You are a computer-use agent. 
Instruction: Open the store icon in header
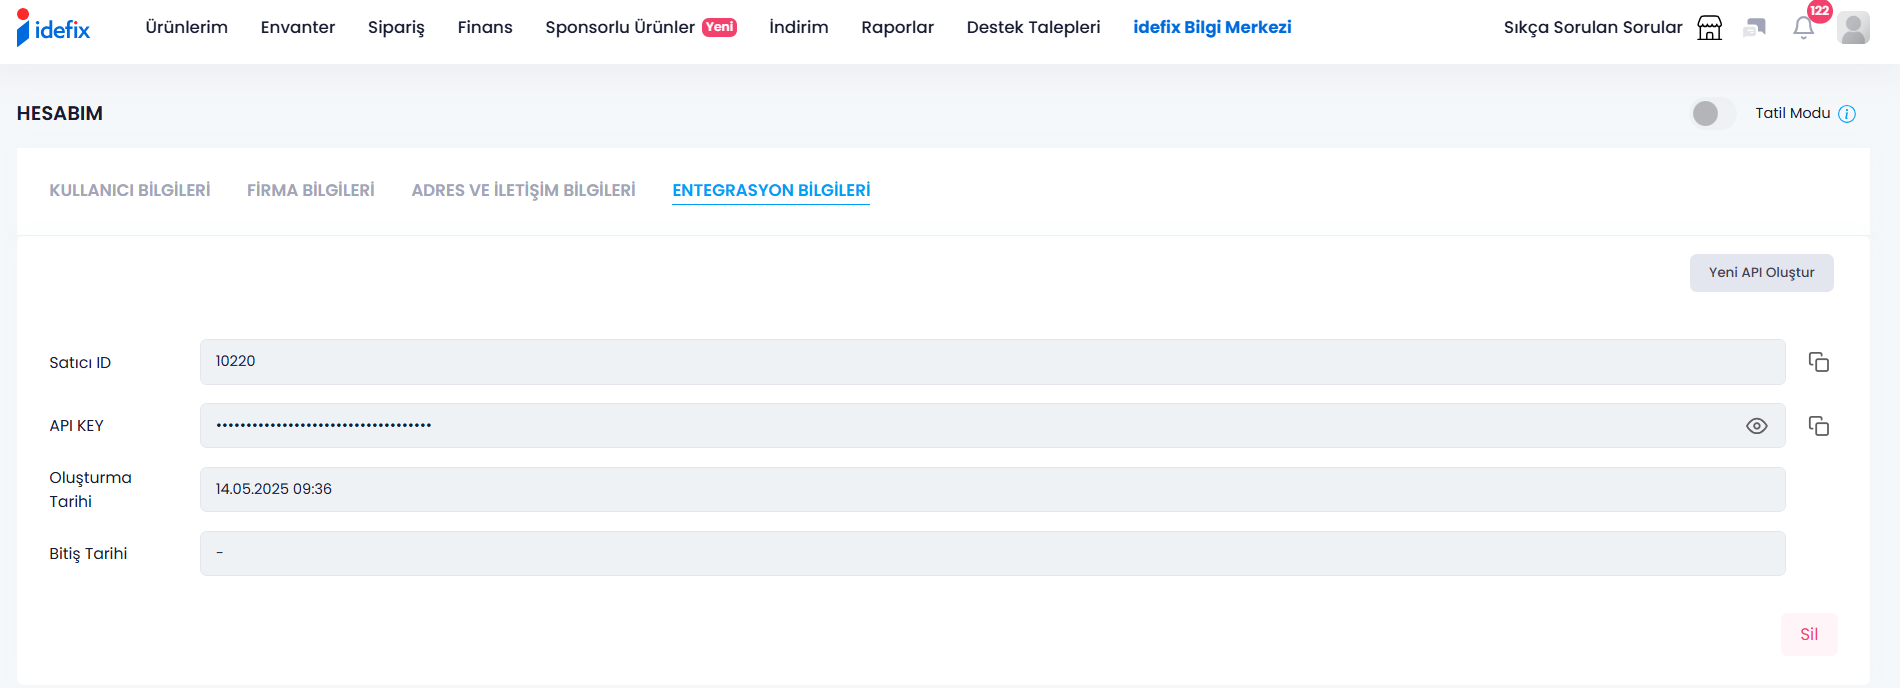1710,28
